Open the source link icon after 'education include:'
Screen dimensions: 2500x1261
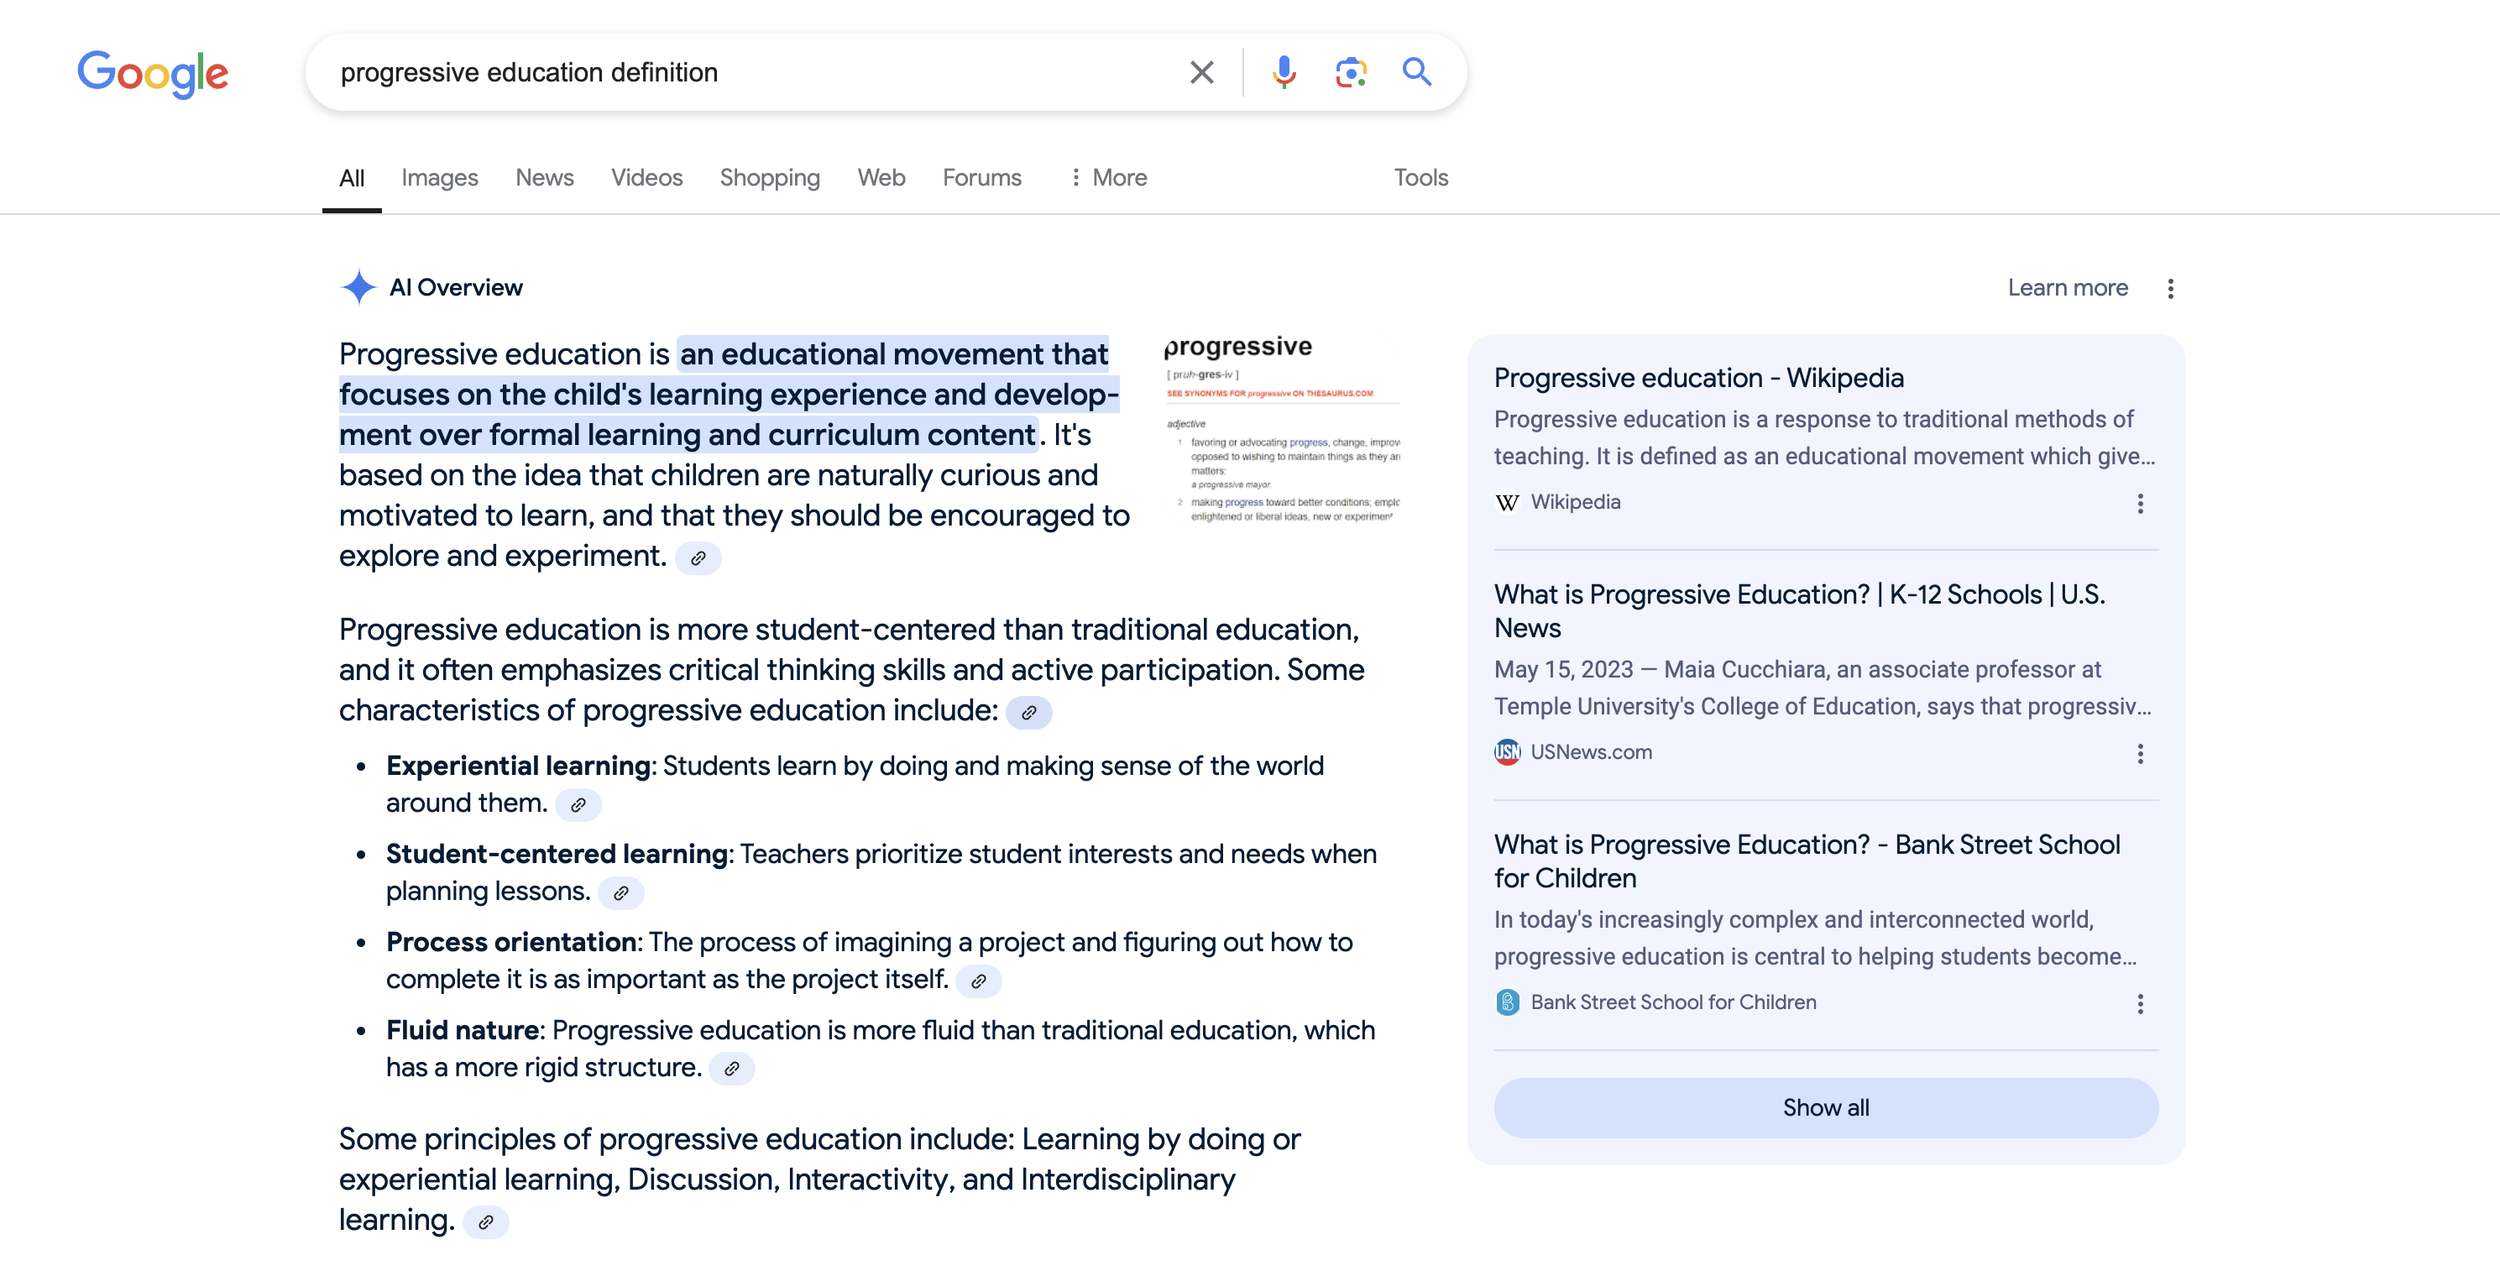click(1028, 712)
